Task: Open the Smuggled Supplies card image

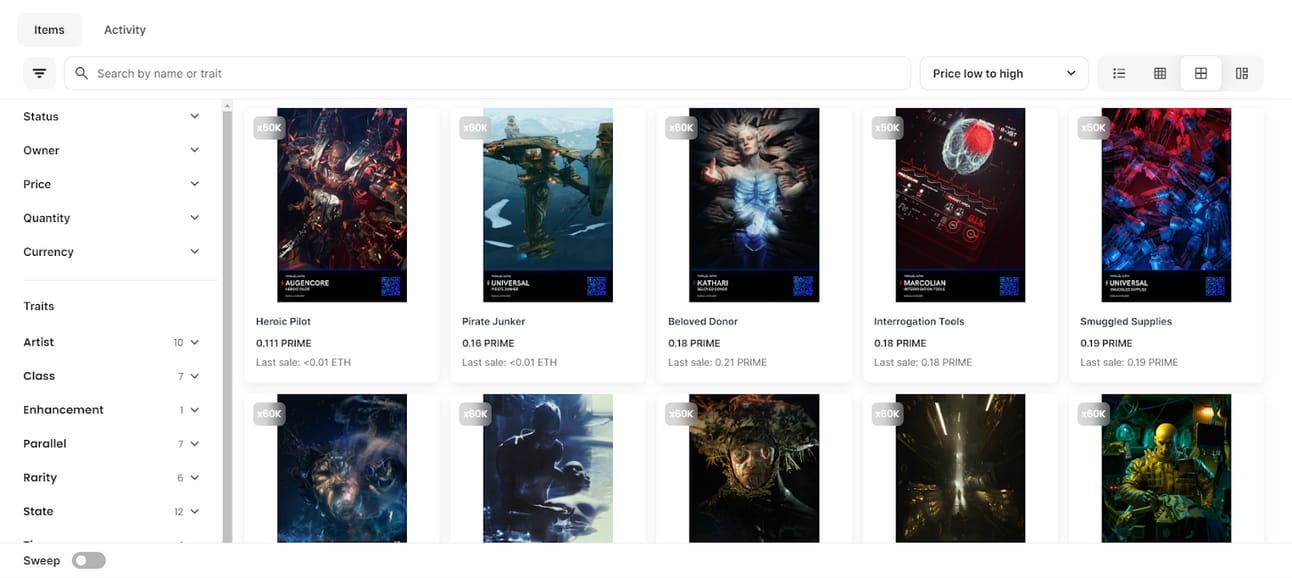Action: tap(1166, 205)
